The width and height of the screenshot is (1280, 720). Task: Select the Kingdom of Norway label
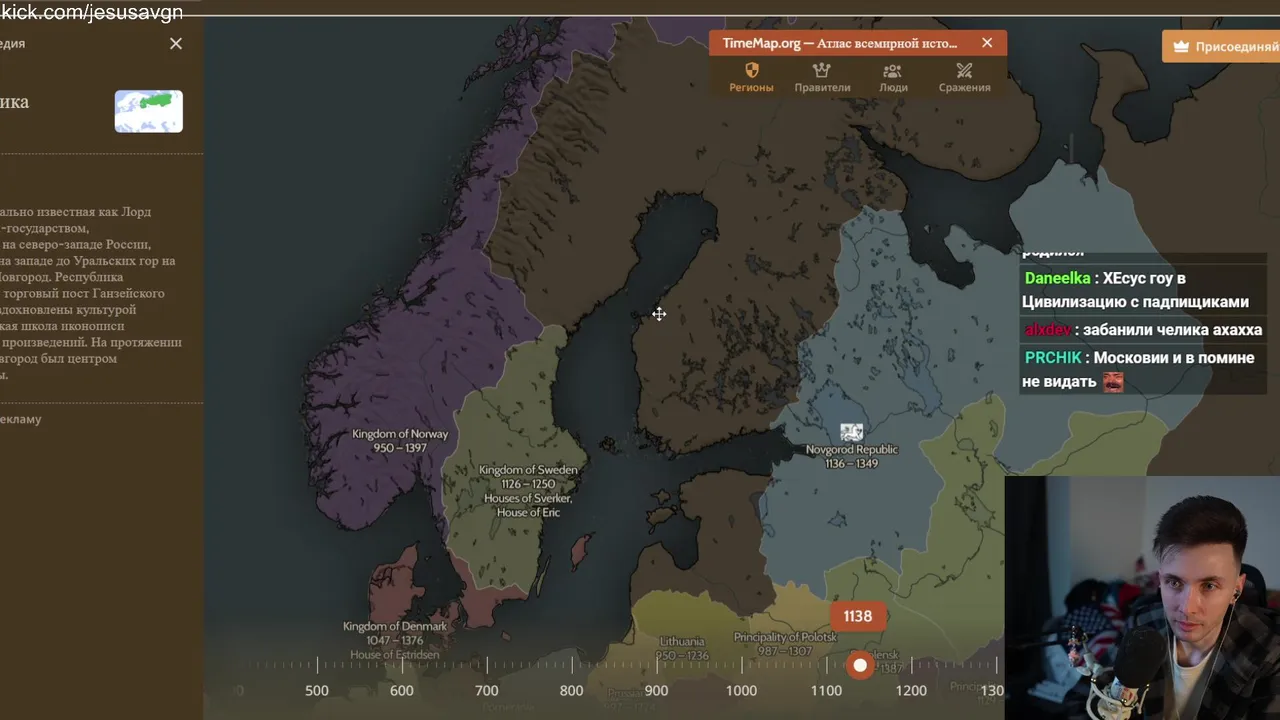click(400, 441)
